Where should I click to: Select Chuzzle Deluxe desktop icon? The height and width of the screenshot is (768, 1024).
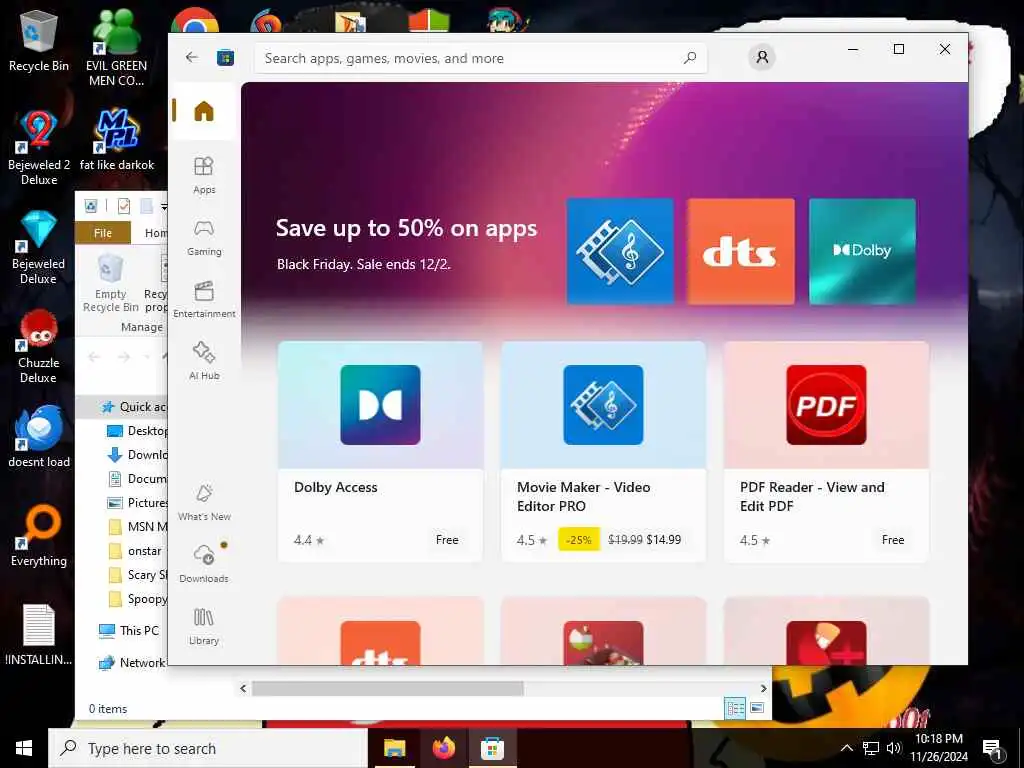[x=39, y=346]
